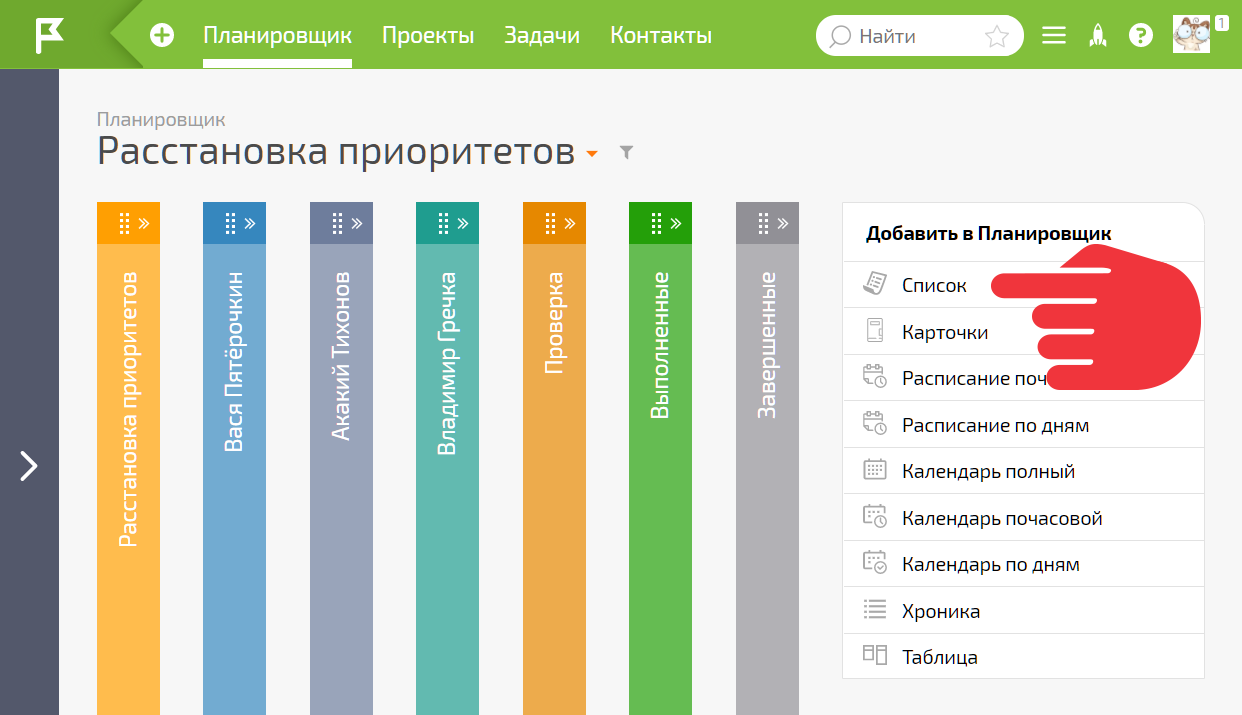Click the white flag logo
The width and height of the screenshot is (1242, 715).
(x=49, y=35)
